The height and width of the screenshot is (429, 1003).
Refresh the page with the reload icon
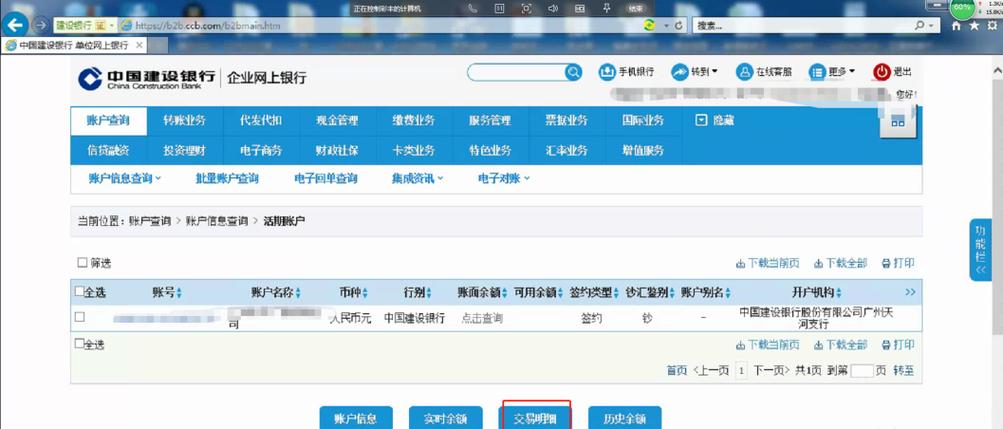(x=678, y=26)
